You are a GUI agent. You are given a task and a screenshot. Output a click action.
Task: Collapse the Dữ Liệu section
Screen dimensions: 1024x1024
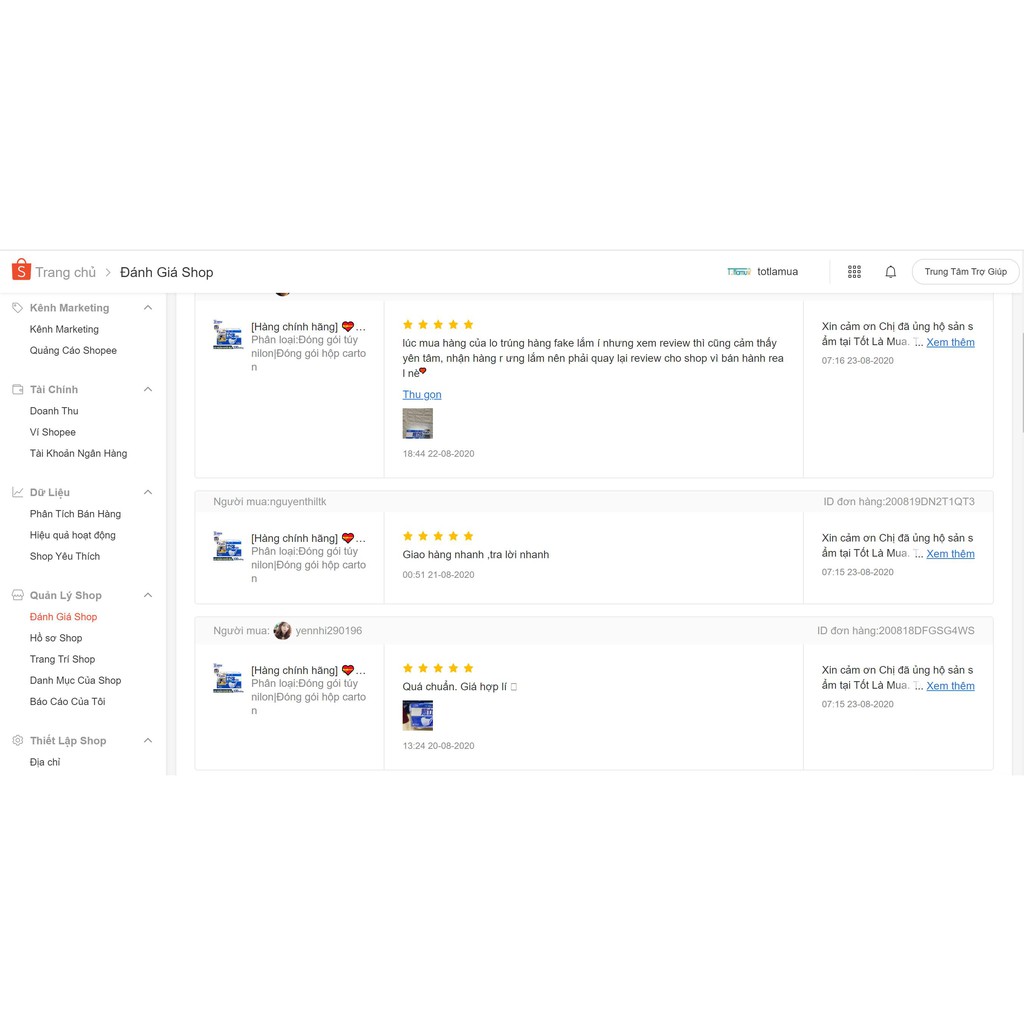click(x=148, y=492)
